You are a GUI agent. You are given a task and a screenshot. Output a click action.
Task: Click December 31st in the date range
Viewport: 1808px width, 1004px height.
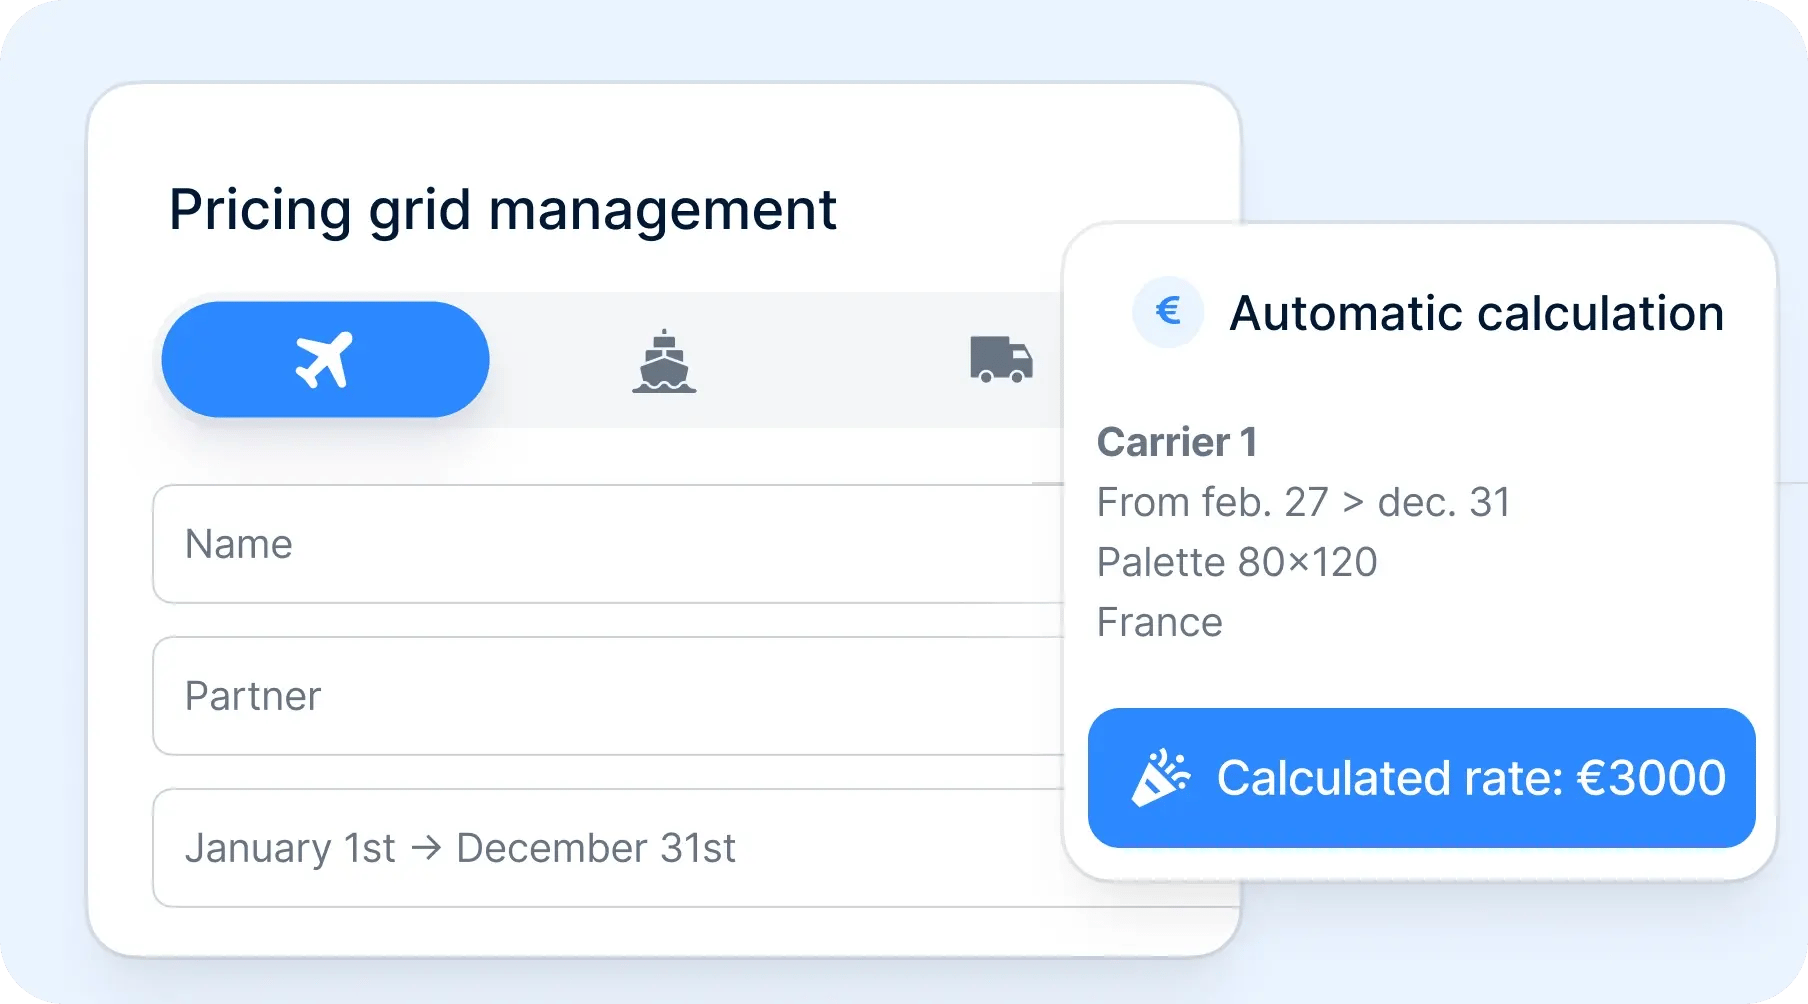click(596, 848)
